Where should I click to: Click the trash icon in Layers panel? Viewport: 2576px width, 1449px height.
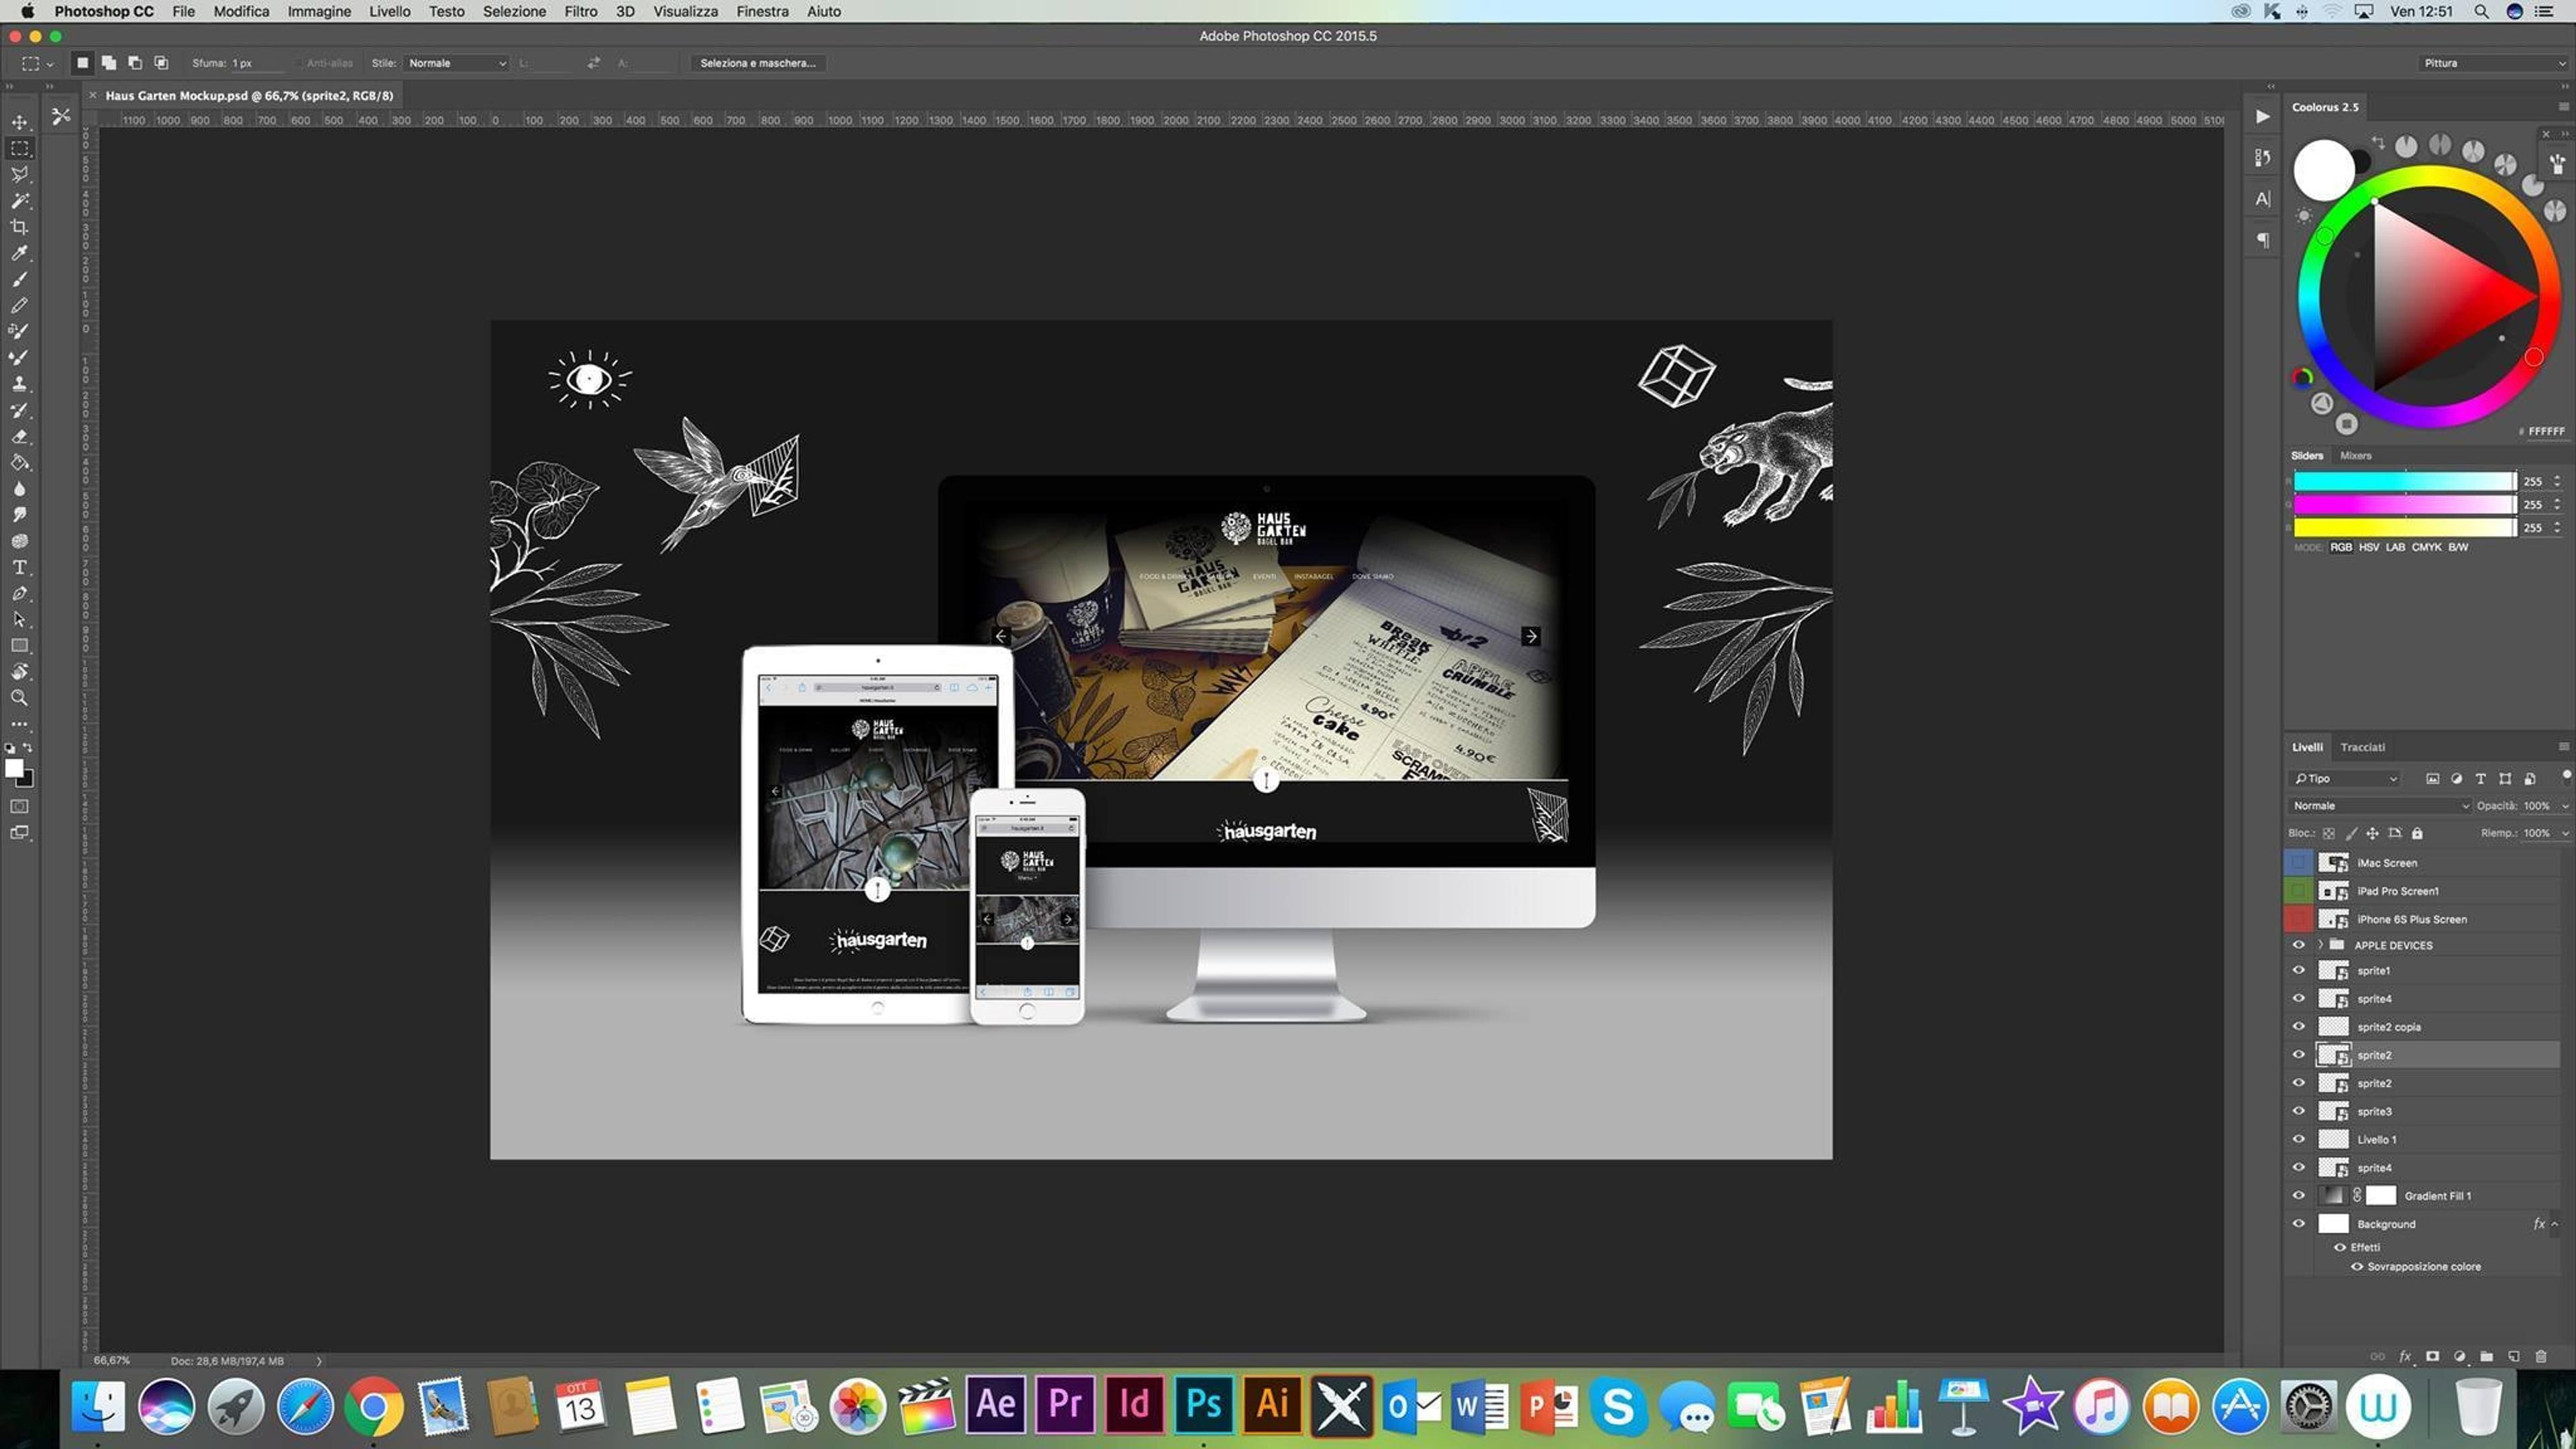click(x=2541, y=1357)
